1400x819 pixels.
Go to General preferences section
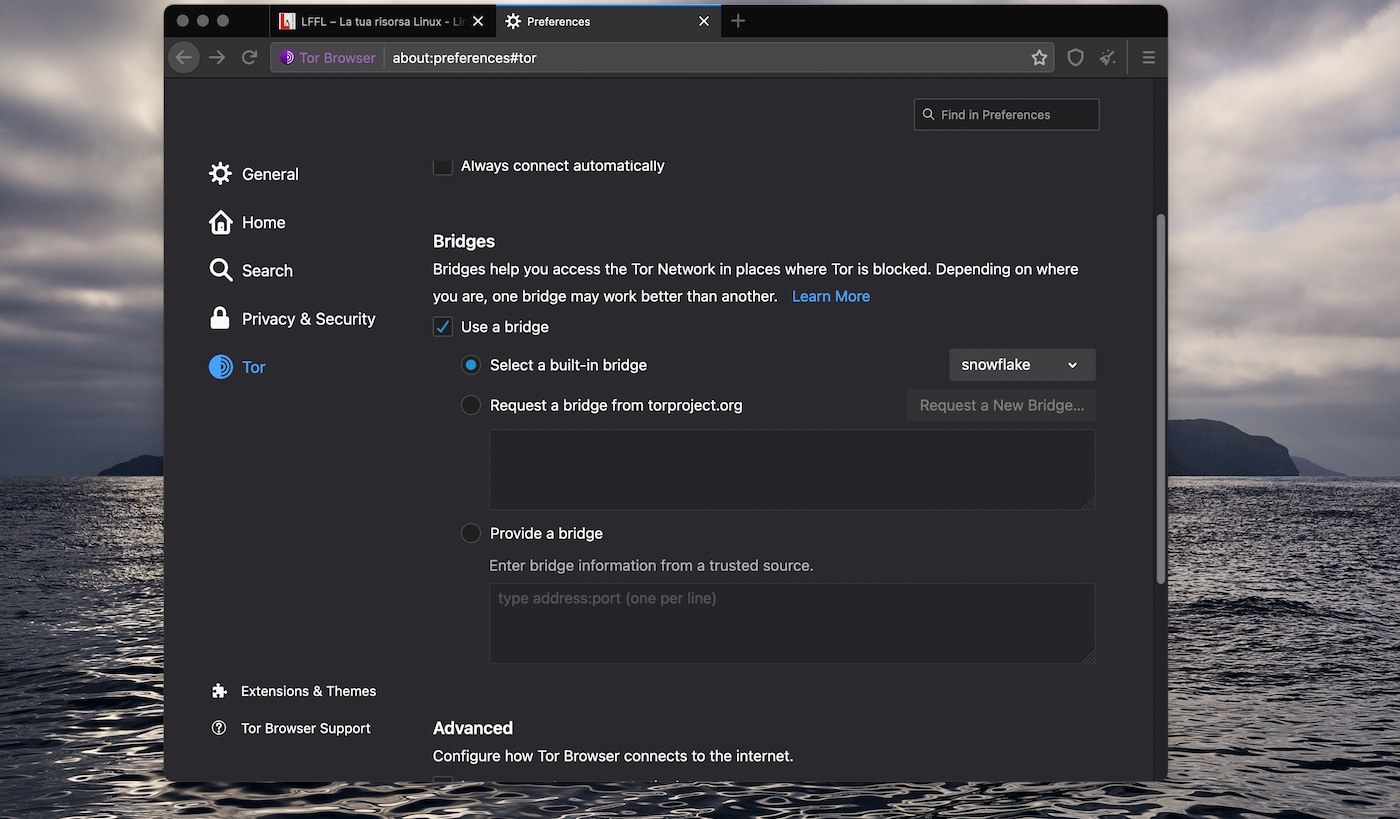coord(270,174)
